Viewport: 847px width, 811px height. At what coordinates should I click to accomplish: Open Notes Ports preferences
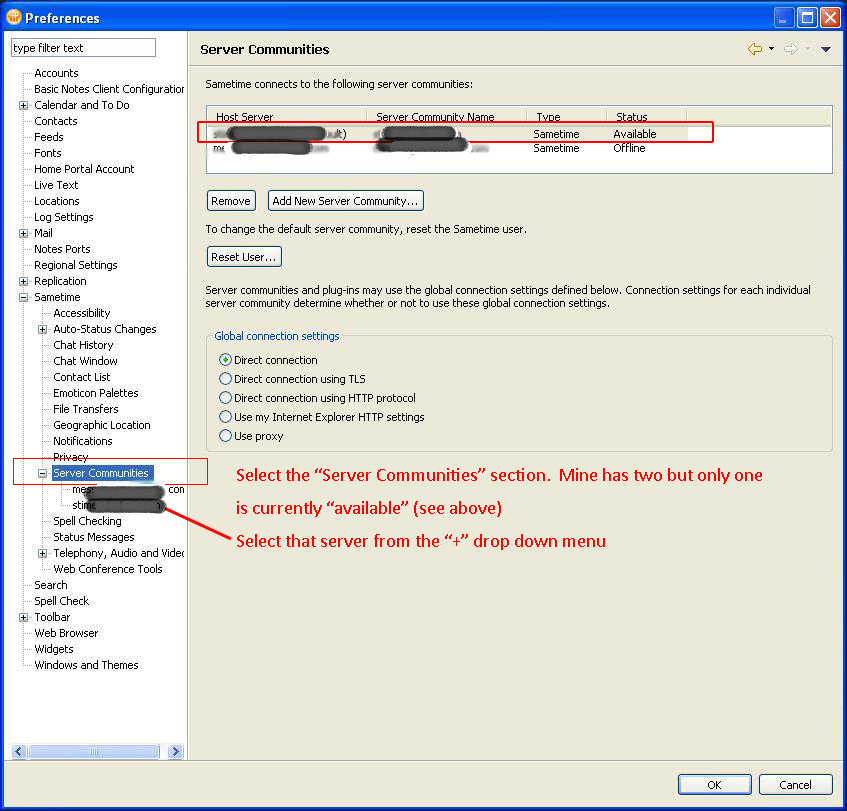click(x=62, y=249)
